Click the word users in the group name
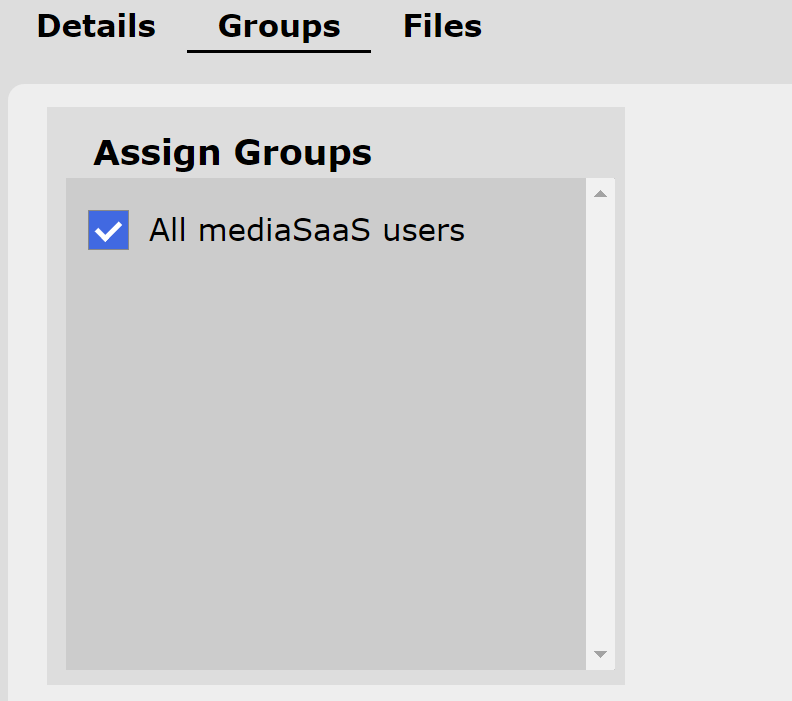The height and width of the screenshot is (701, 792). [424, 230]
